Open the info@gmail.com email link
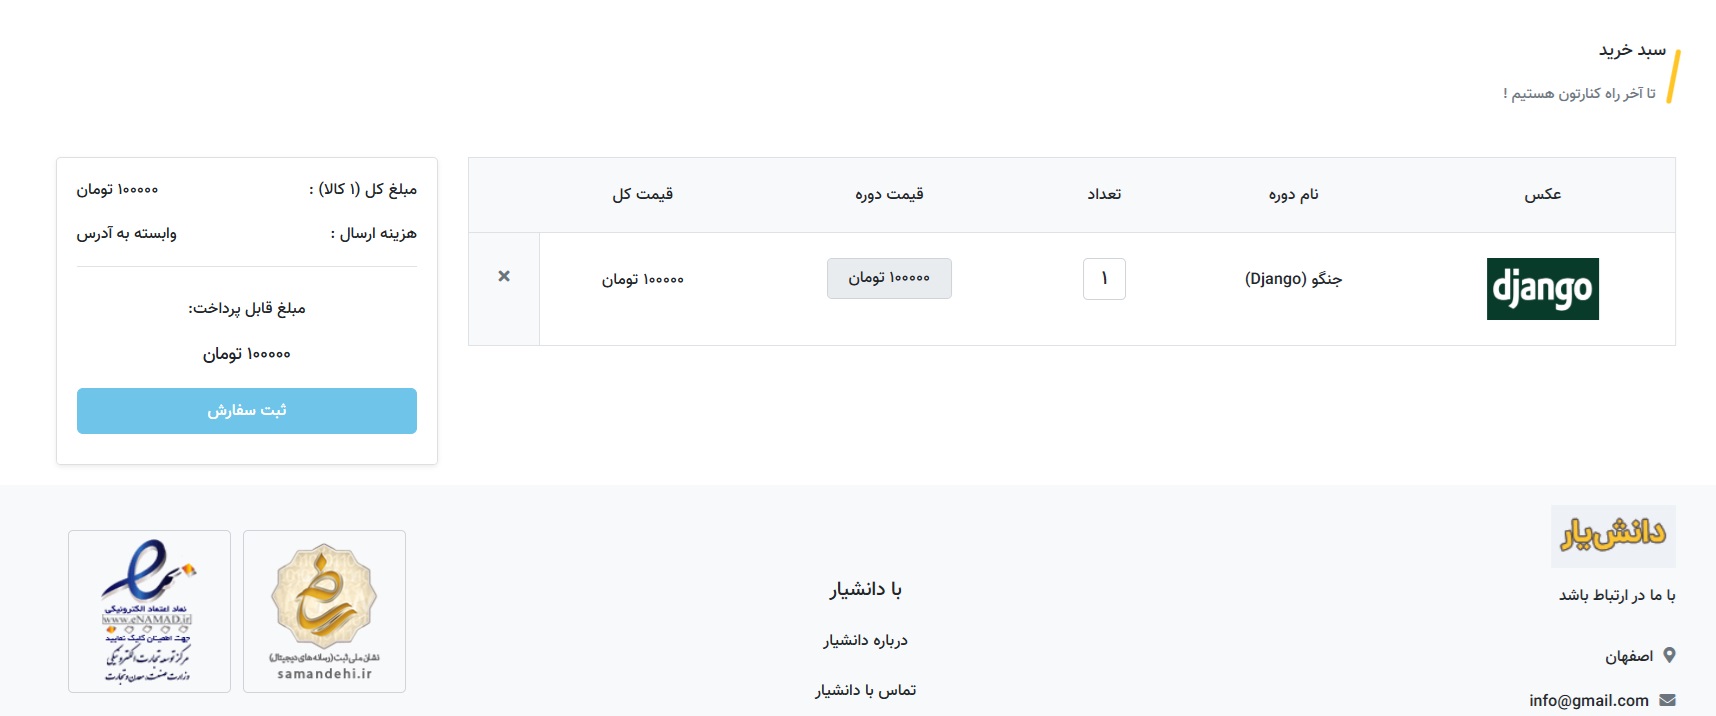Viewport: 1716px width, 716px height. pos(1588,700)
